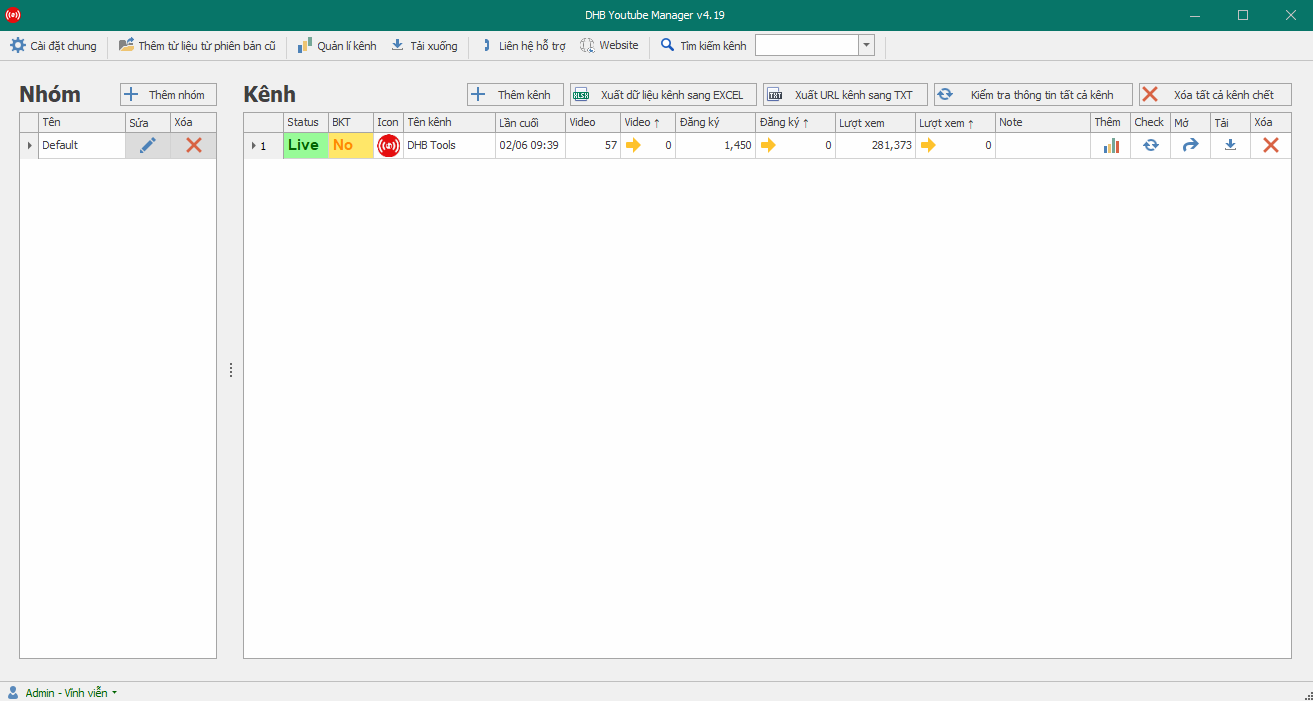Viewport: 1313px width, 701px height.
Task: Click the BKT No cell
Action: click(351, 145)
